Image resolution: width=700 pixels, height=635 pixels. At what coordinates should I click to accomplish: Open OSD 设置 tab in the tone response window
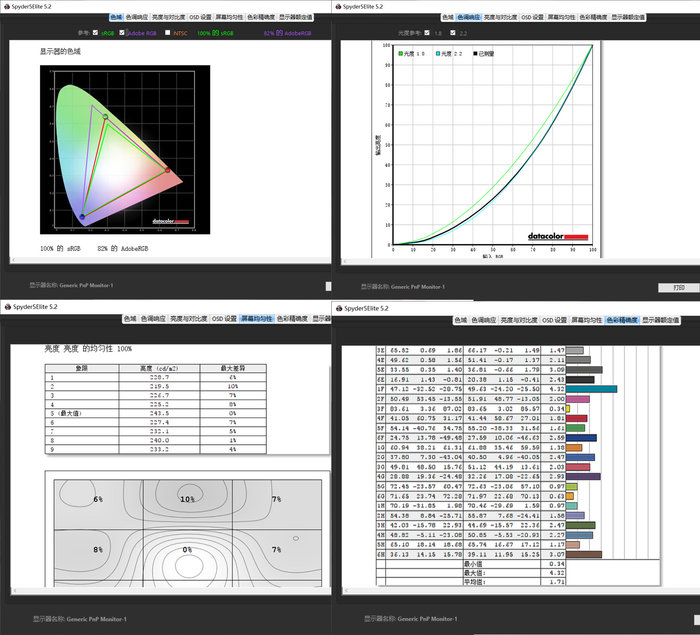(532, 17)
